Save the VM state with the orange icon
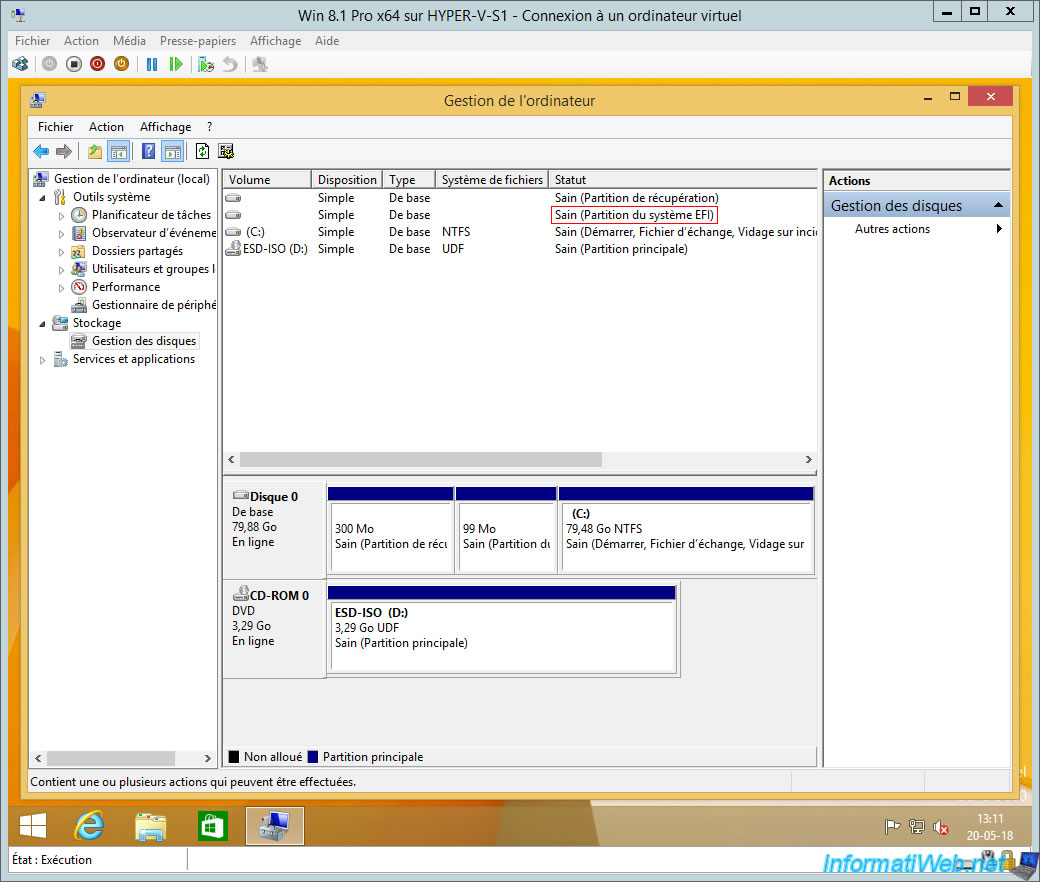 [121, 64]
